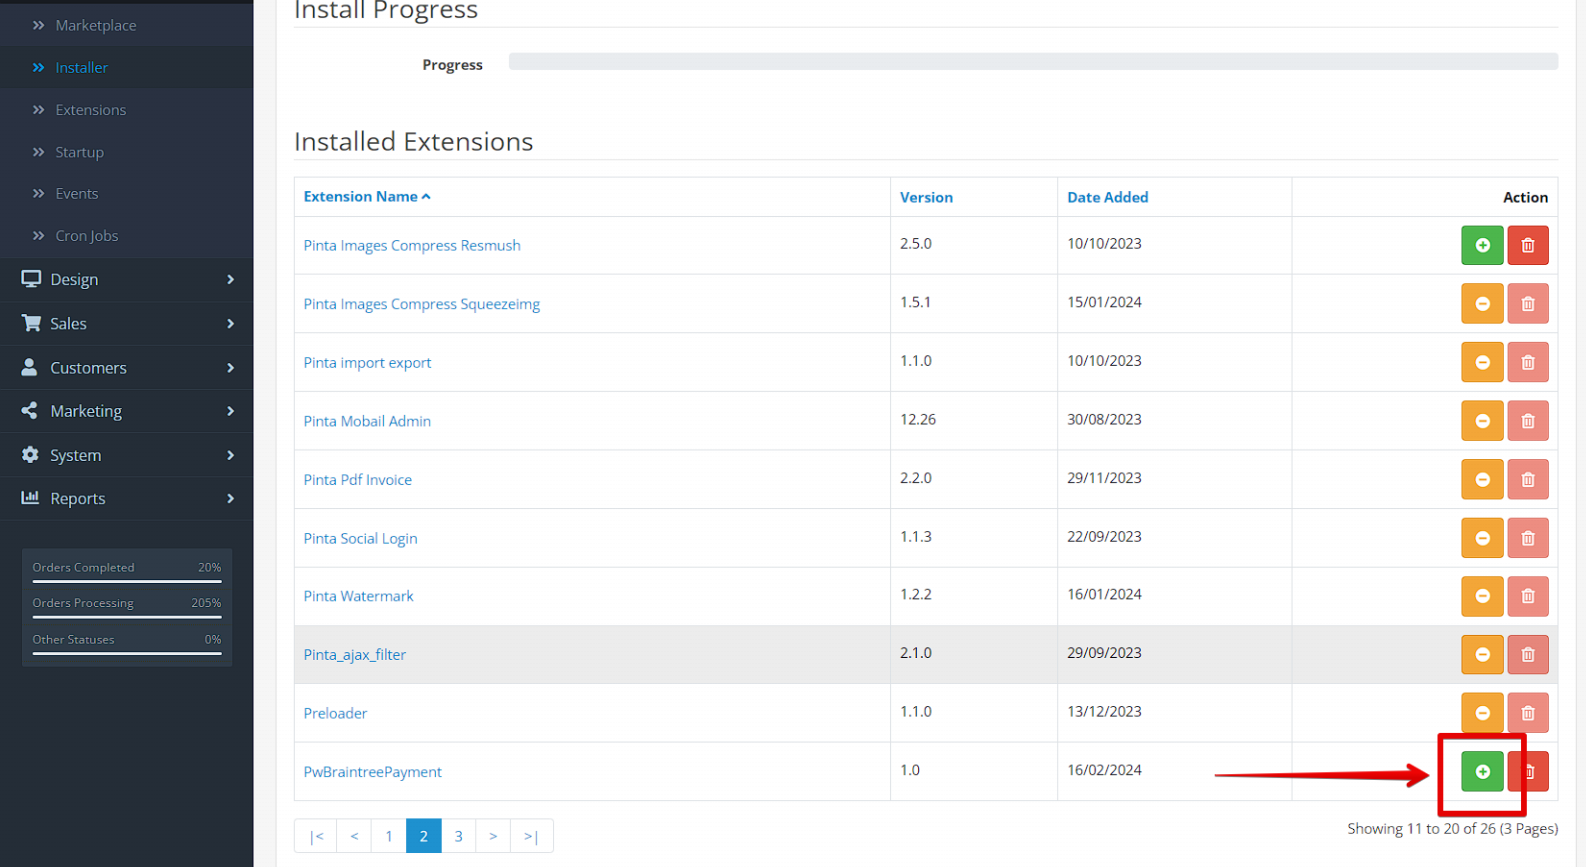
Task: Uninstall Pinta Images Compress Squeezeimg orange button
Action: point(1482,303)
